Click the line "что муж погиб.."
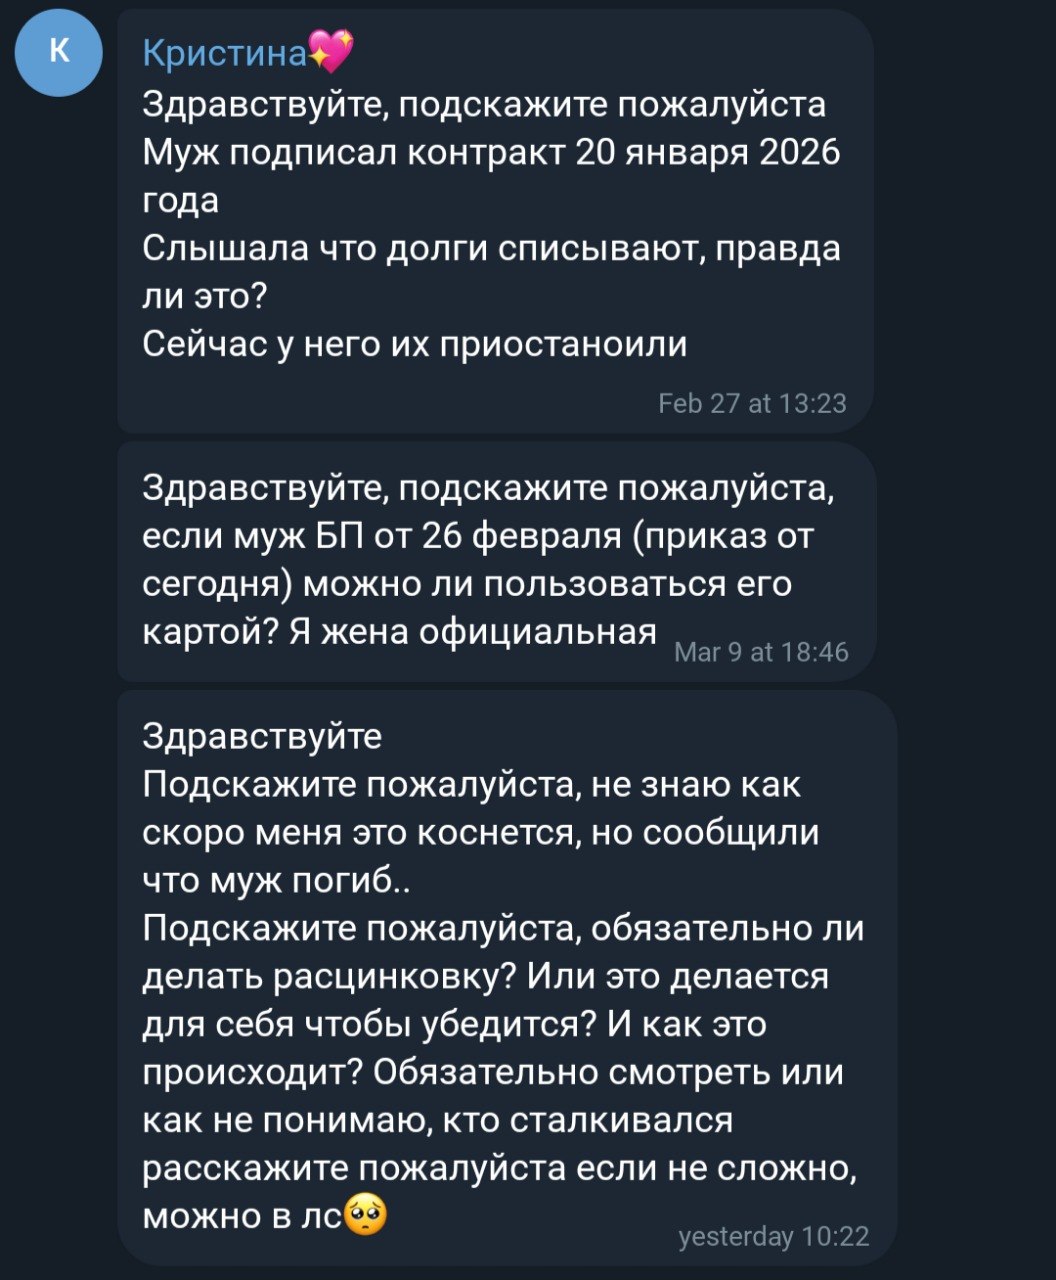1056x1280 pixels. (x=284, y=881)
